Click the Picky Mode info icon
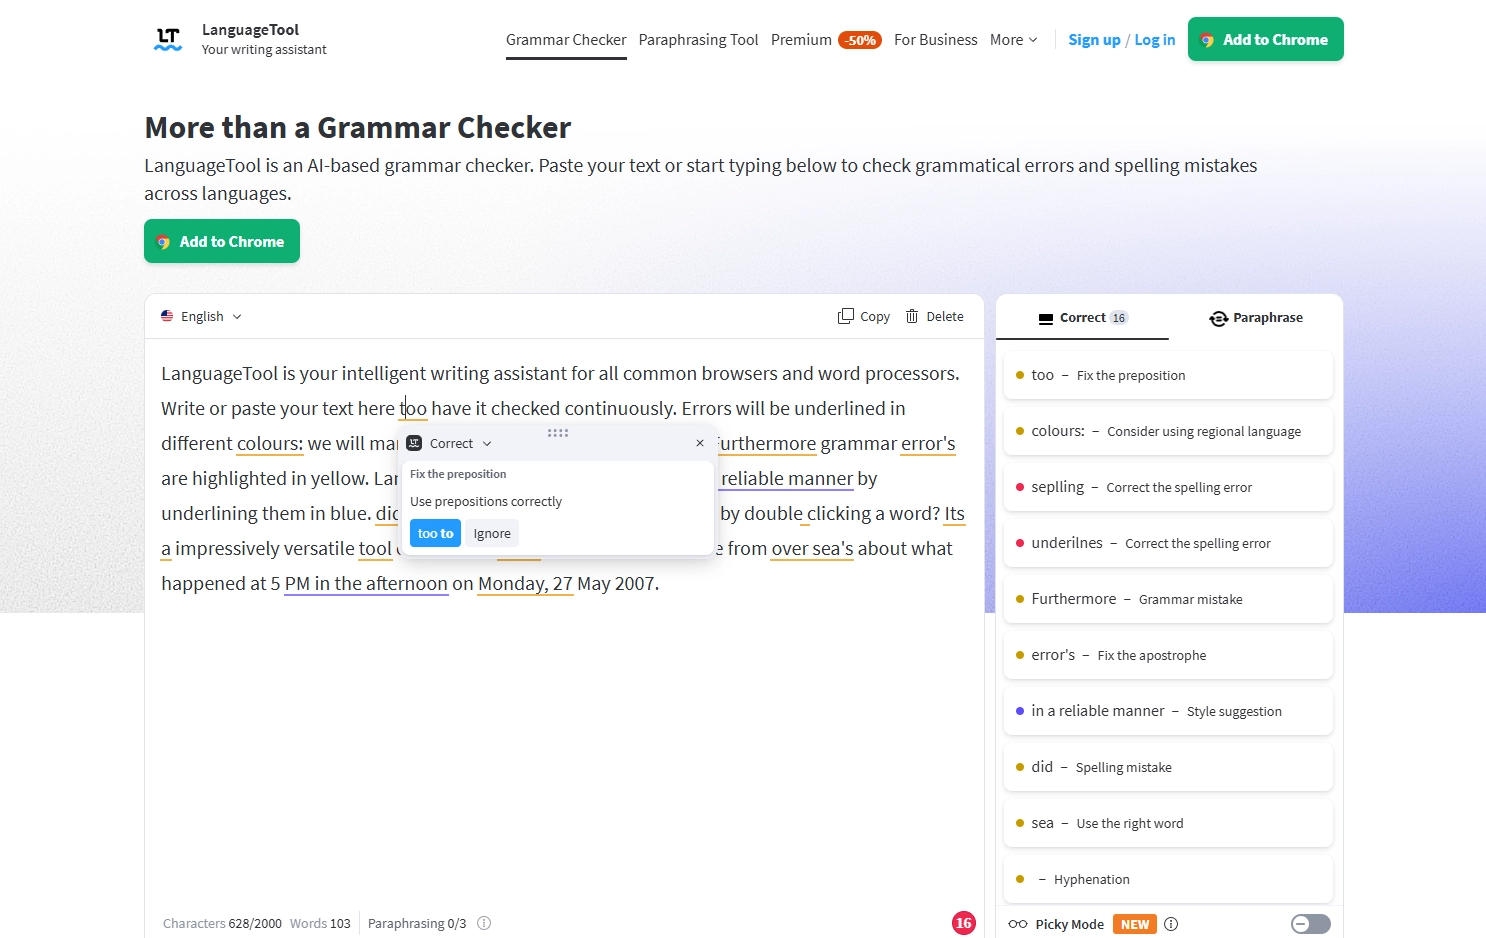This screenshot has width=1486, height=938. point(1171,924)
